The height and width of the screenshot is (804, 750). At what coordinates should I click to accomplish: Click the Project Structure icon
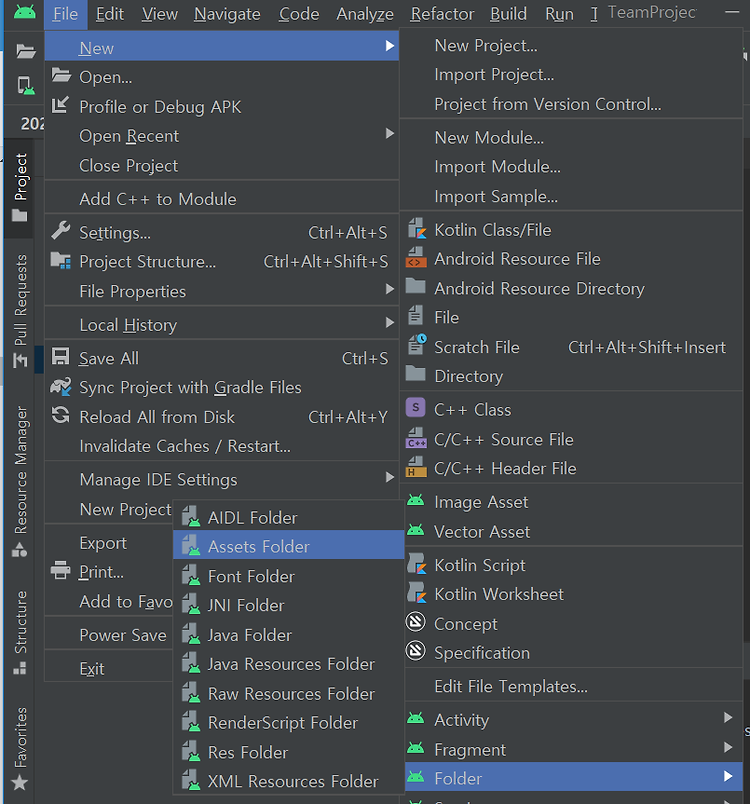pos(60,260)
